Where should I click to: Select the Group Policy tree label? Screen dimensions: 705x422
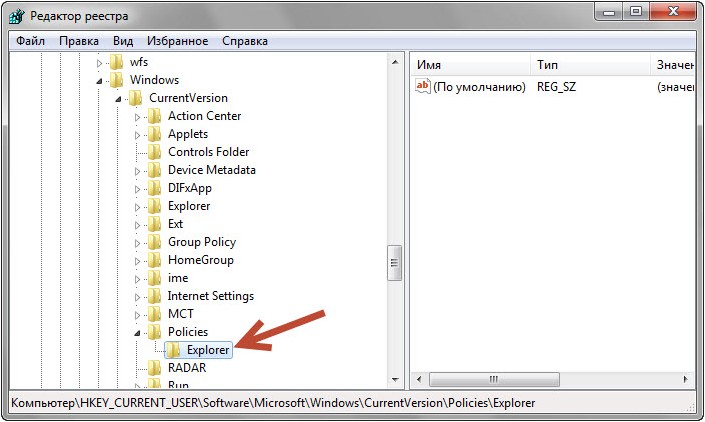click(202, 242)
